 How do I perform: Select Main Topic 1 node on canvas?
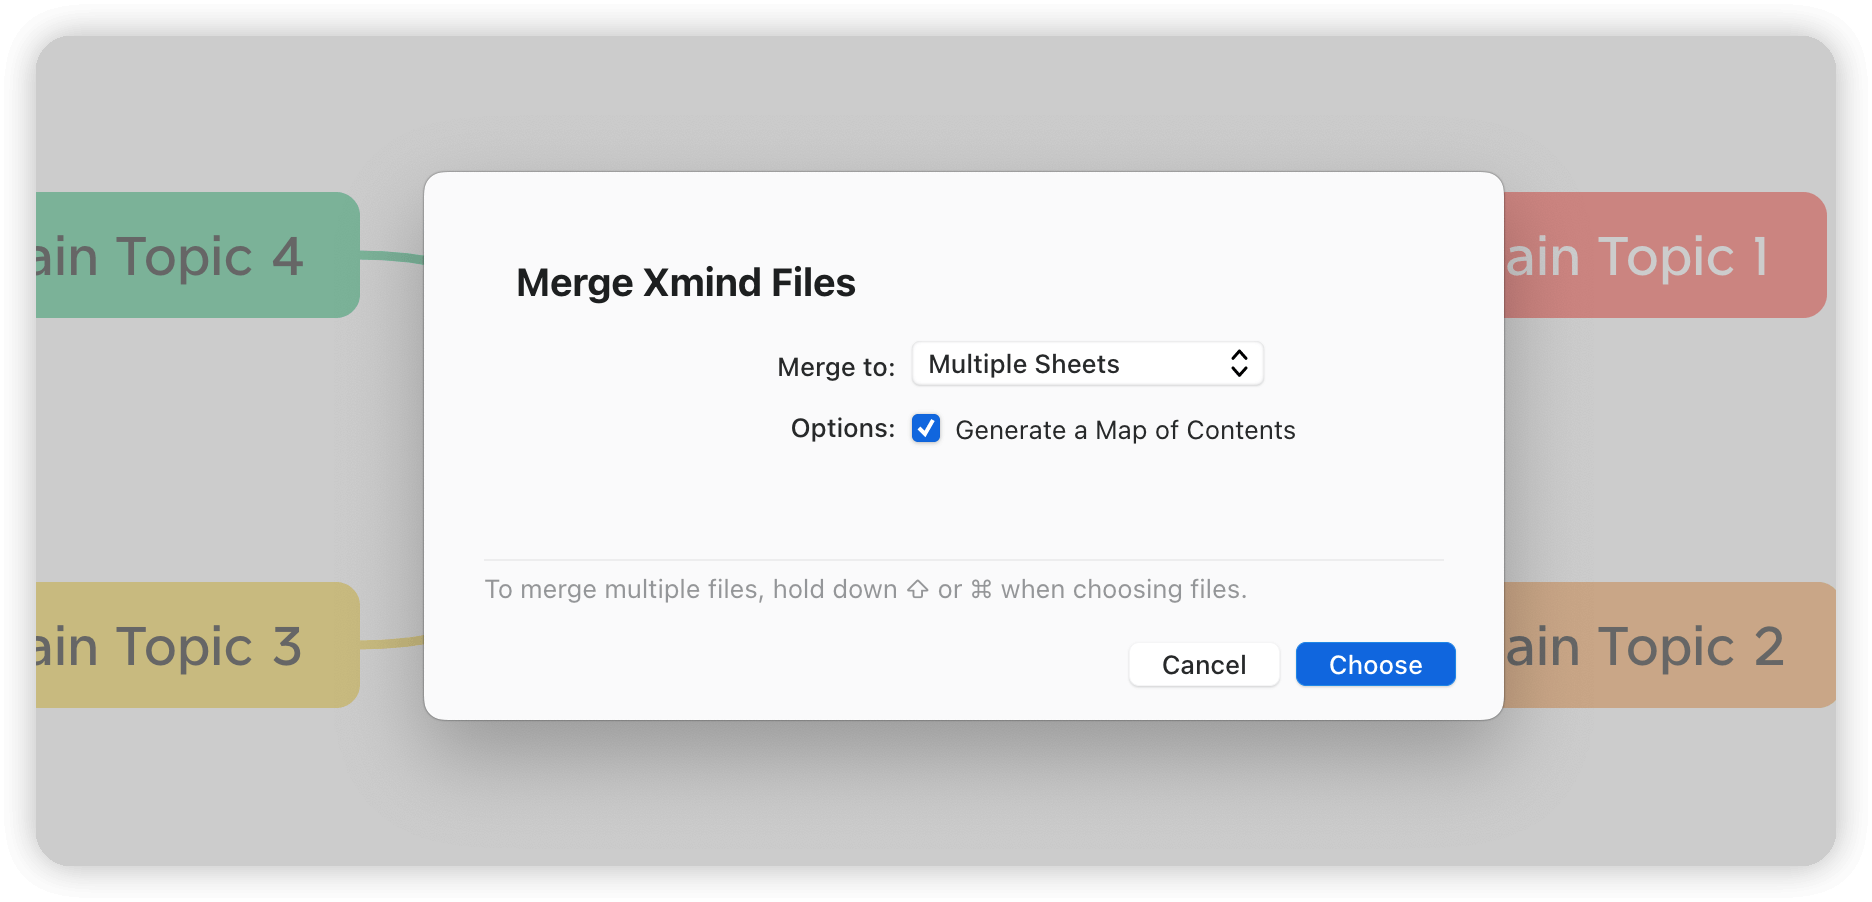(1665, 255)
